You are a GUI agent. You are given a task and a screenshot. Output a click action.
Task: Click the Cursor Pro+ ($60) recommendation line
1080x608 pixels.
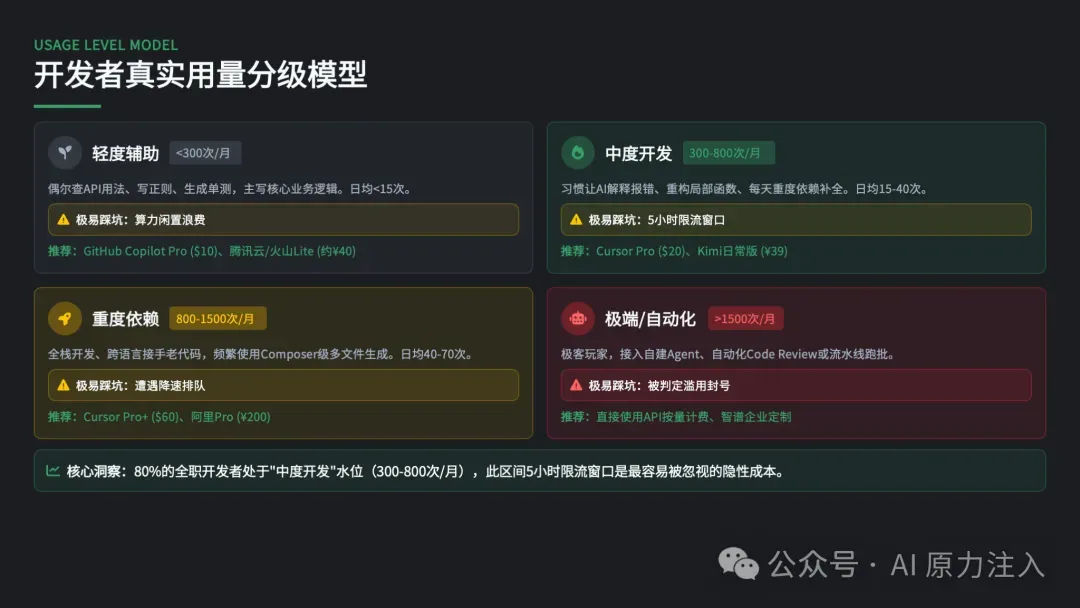159,417
